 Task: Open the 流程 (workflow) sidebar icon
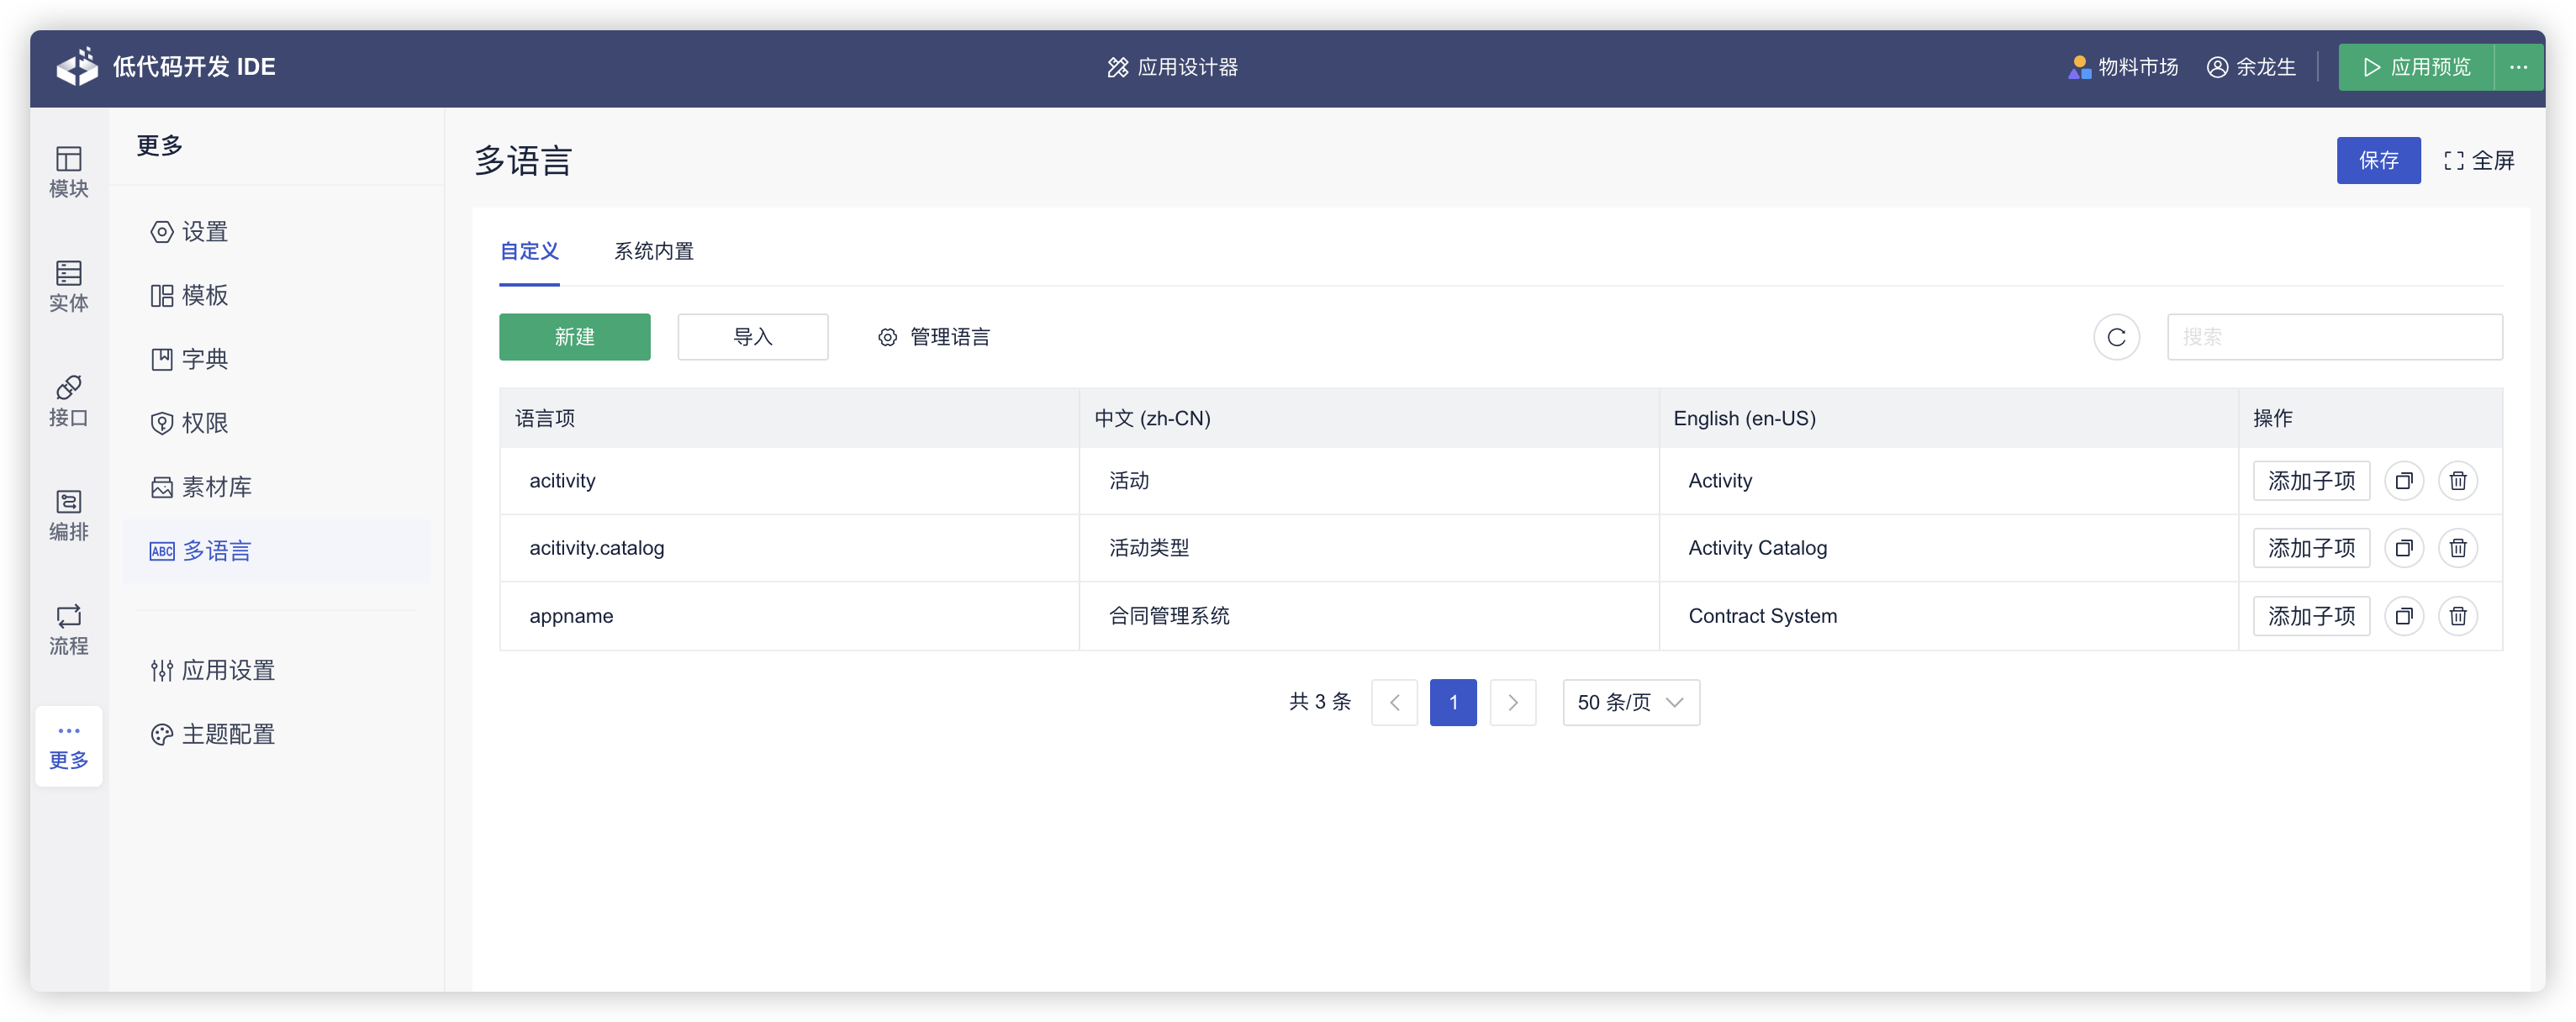(x=68, y=629)
